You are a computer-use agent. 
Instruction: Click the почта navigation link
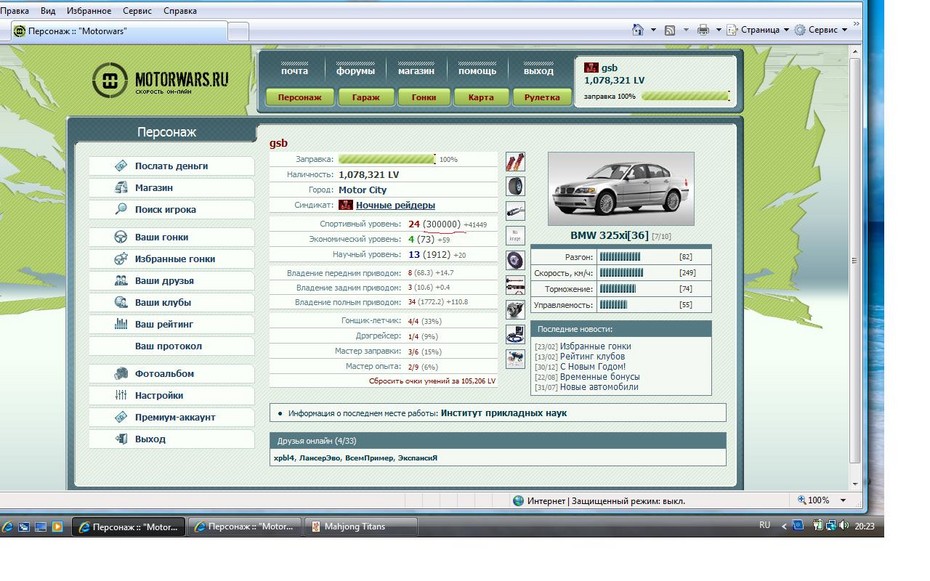pos(295,69)
